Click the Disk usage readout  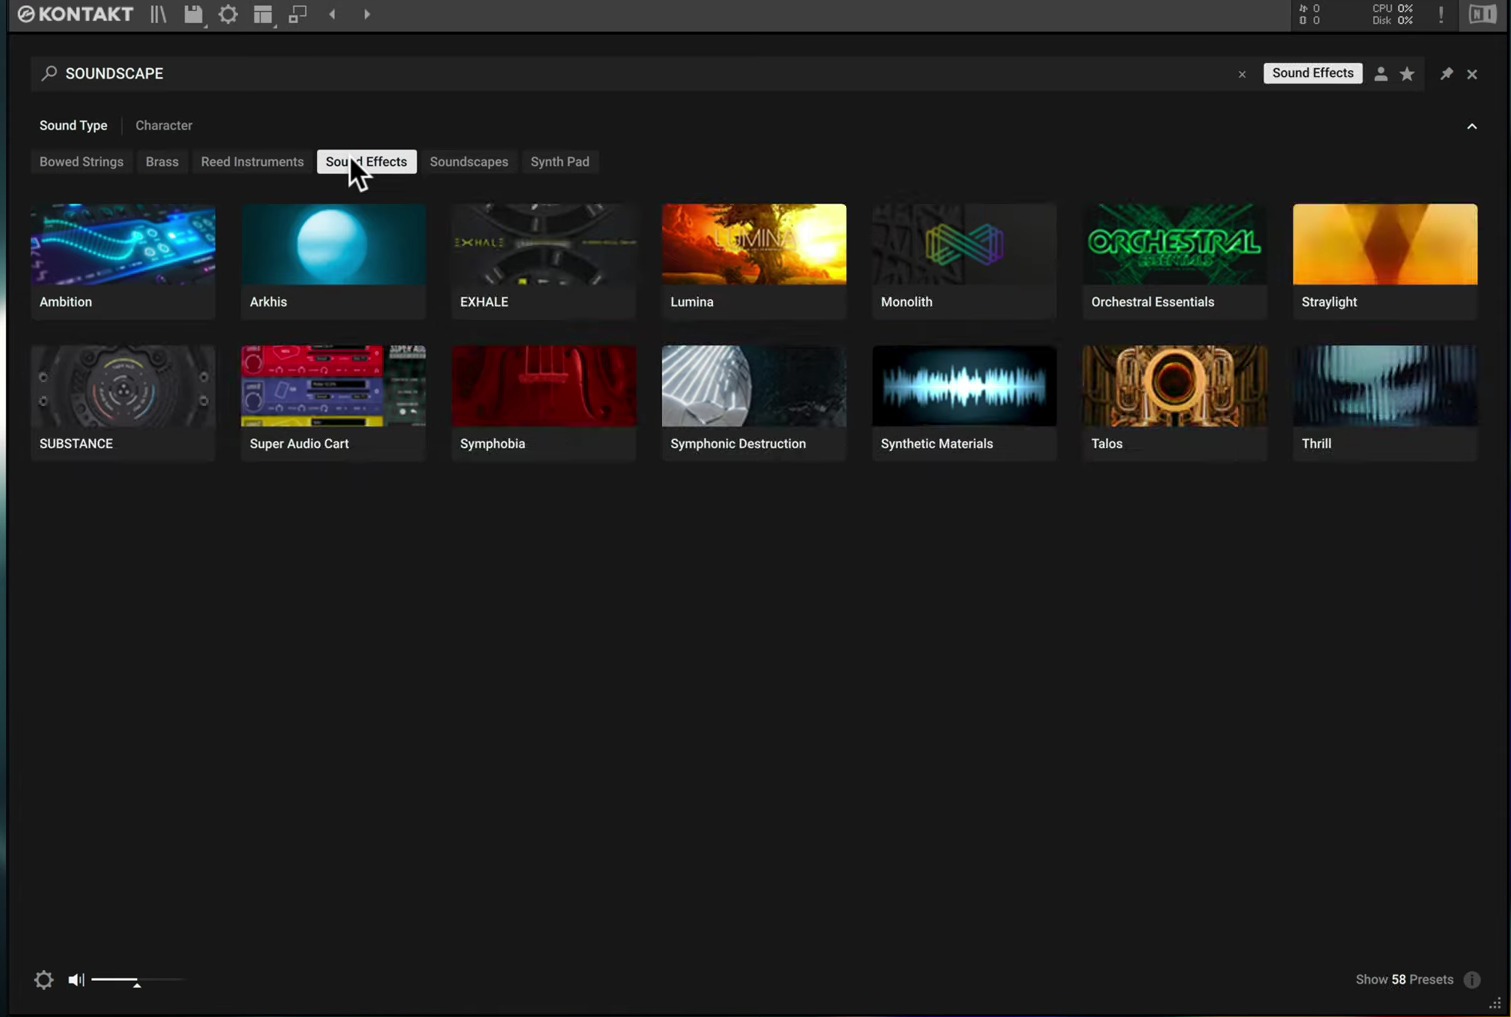click(x=1393, y=20)
